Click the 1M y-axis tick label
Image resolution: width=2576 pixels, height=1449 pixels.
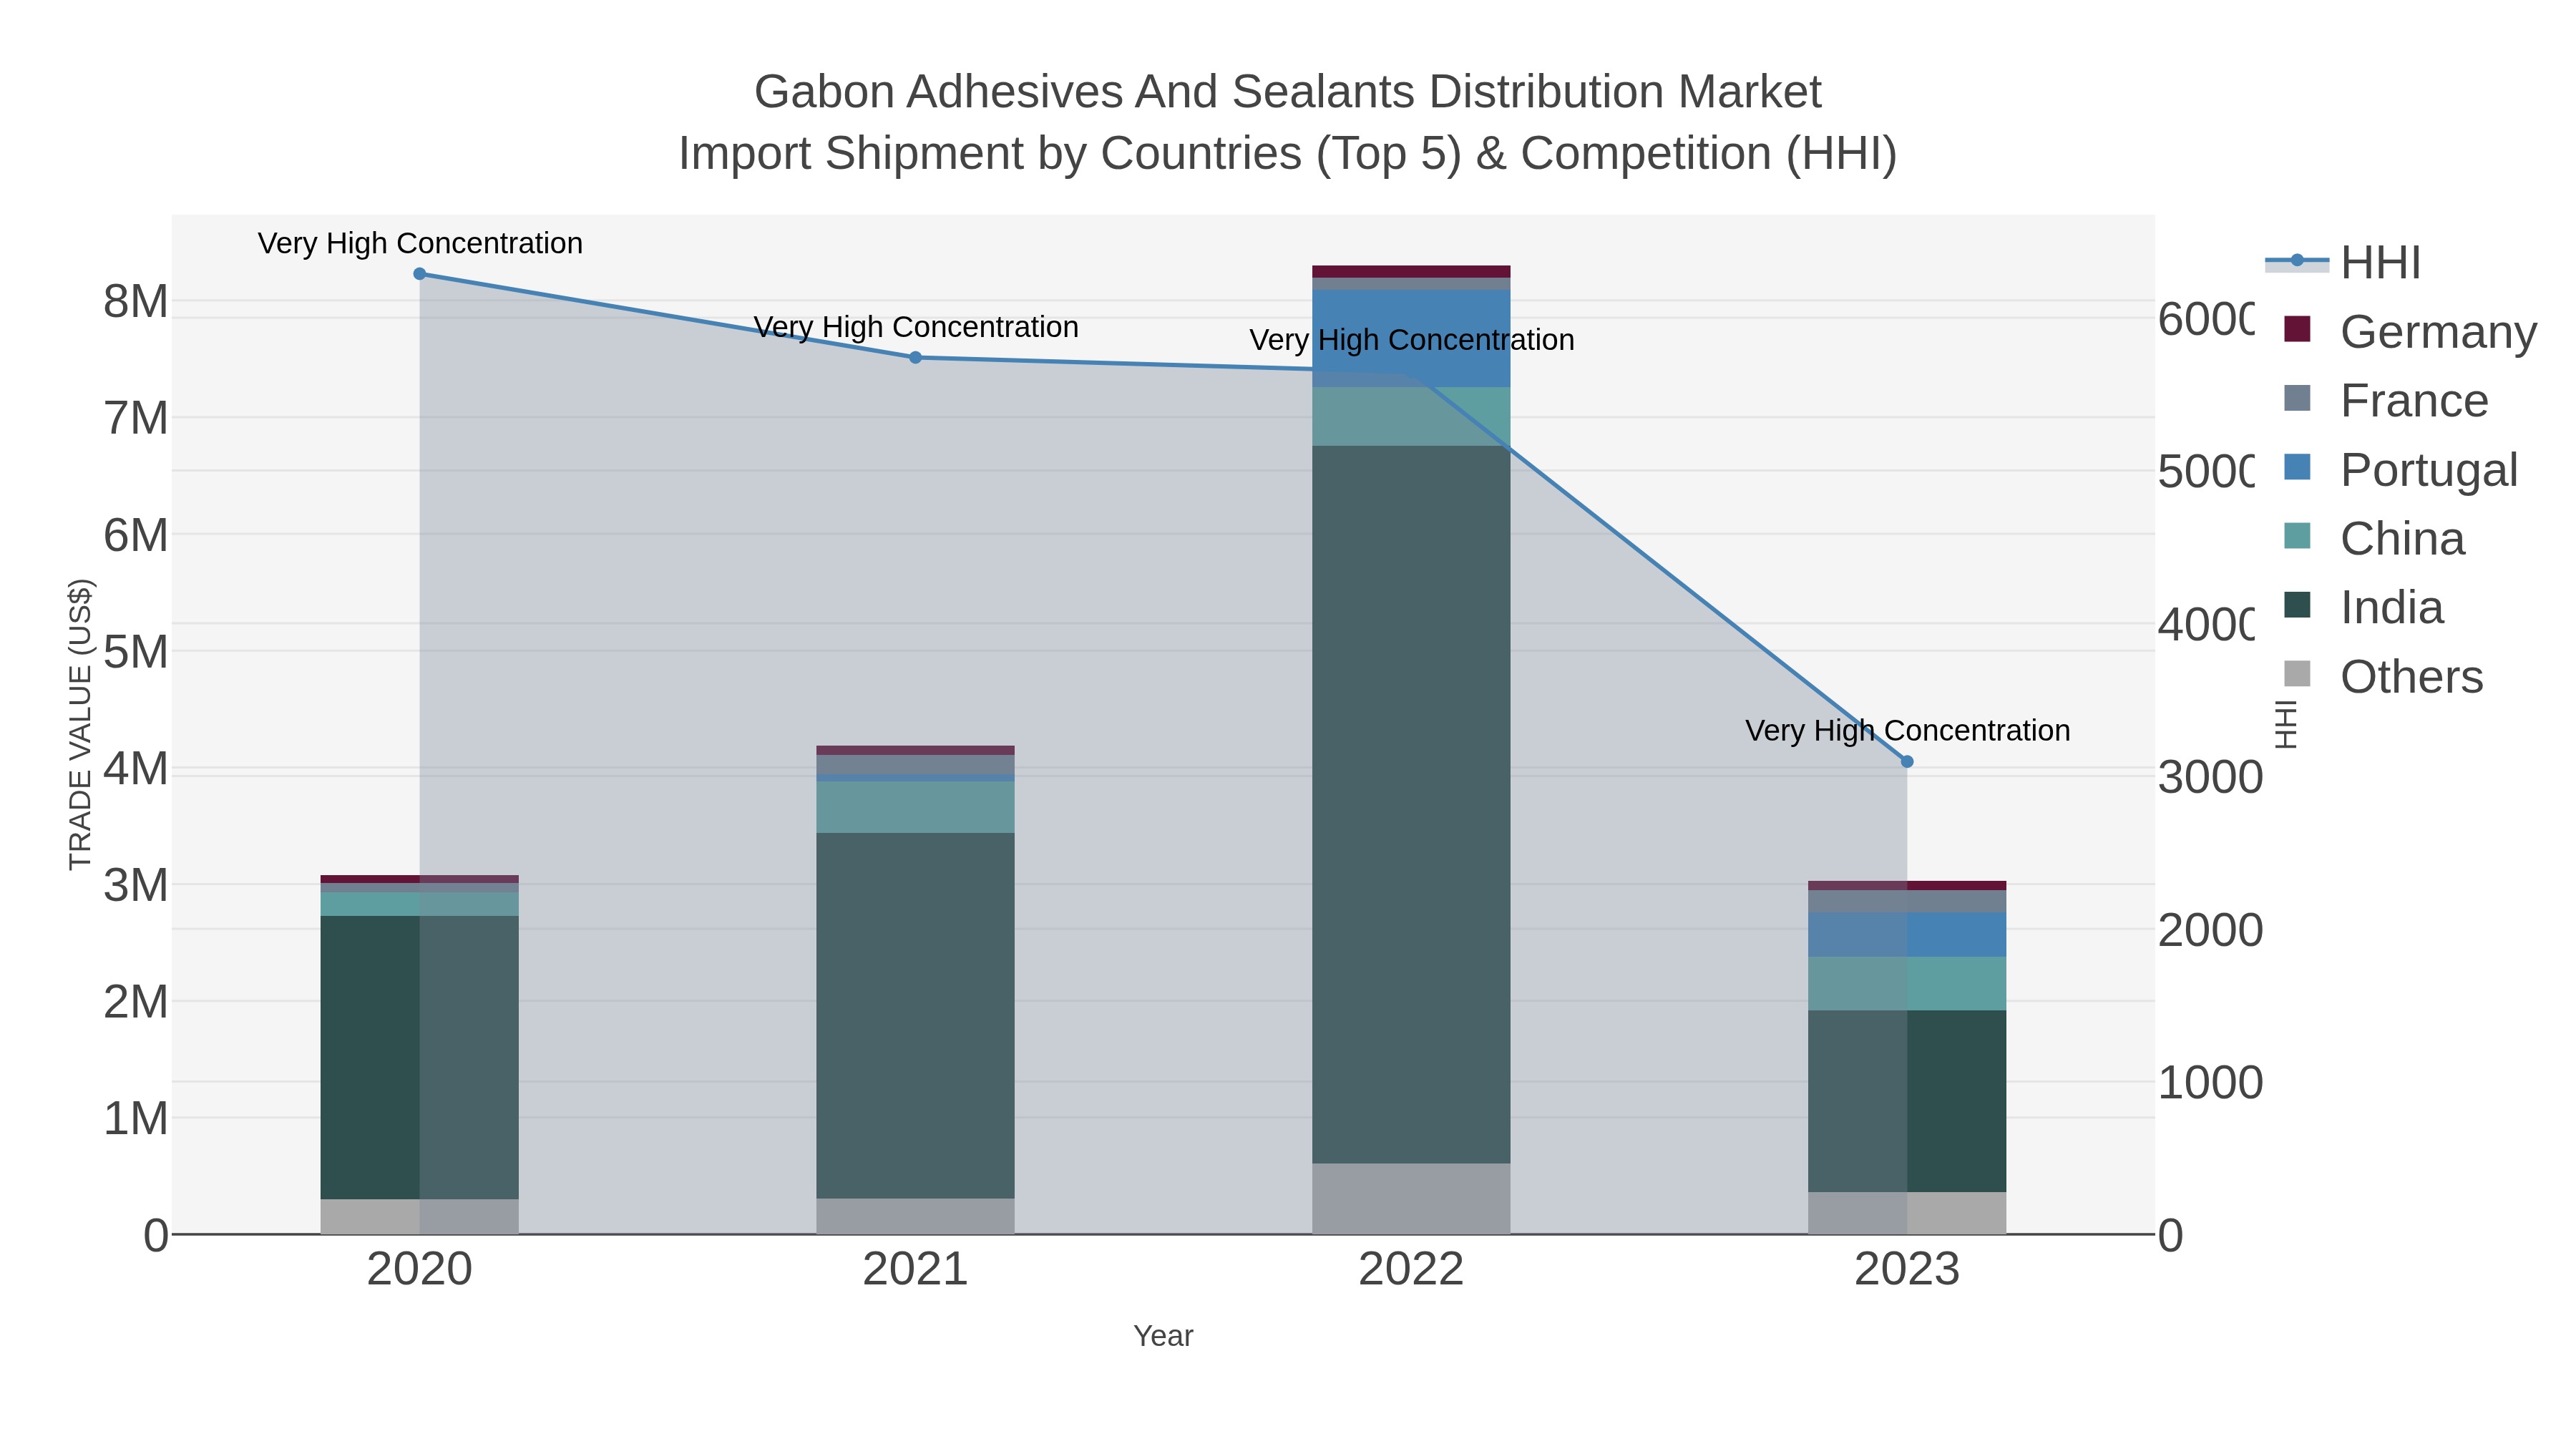click(x=136, y=1119)
